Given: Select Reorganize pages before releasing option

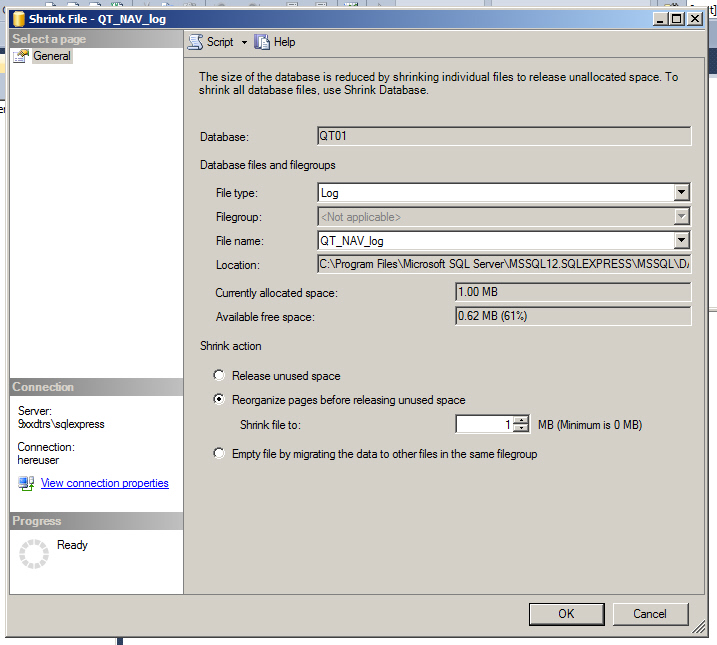Looking at the screenshot, I should (x=220, y=400).
